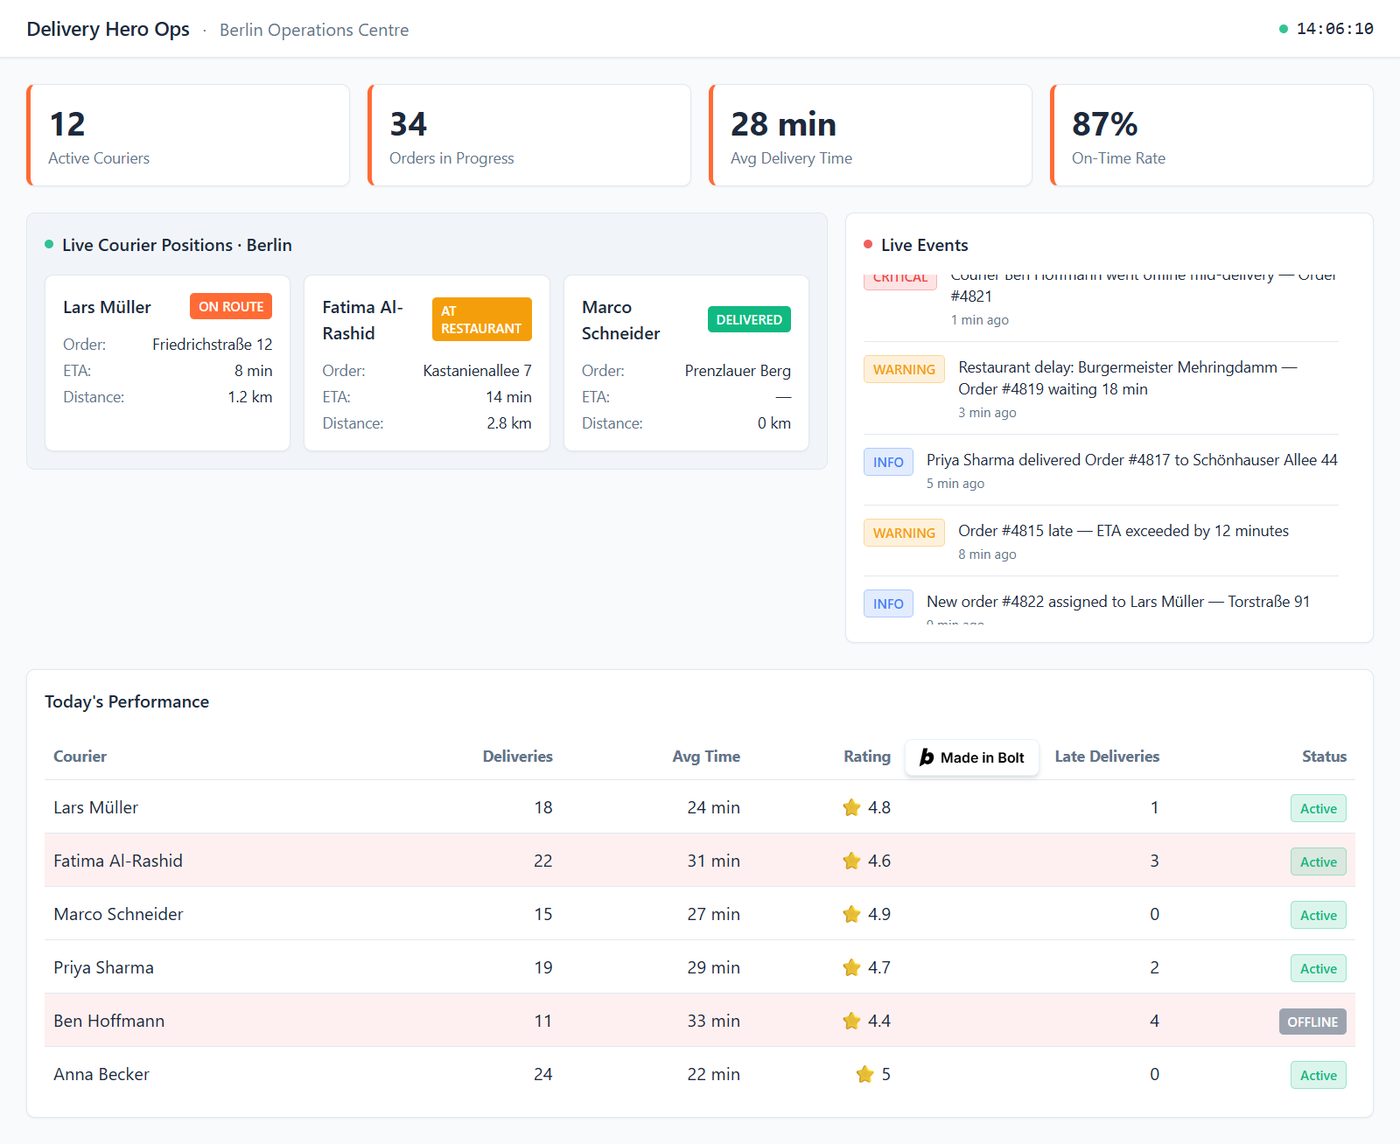Click the star icon in Ben Hoffmann's rating

pos(851,1021)
